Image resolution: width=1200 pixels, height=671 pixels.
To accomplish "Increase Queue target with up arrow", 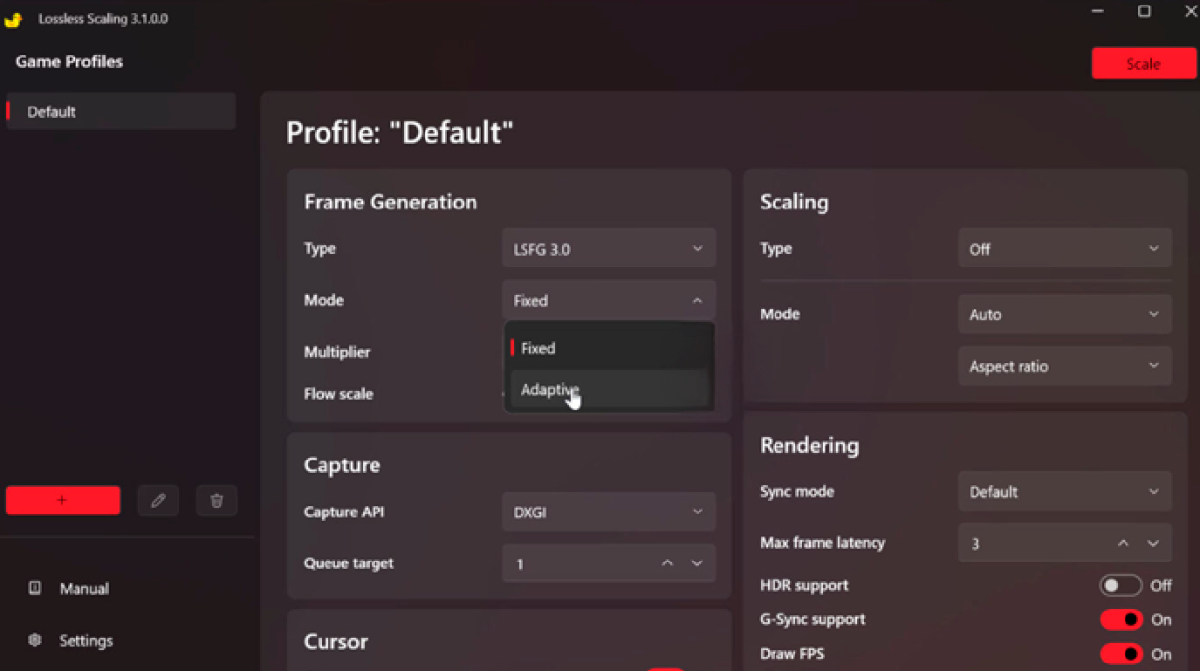I will (x=667, y=564).
